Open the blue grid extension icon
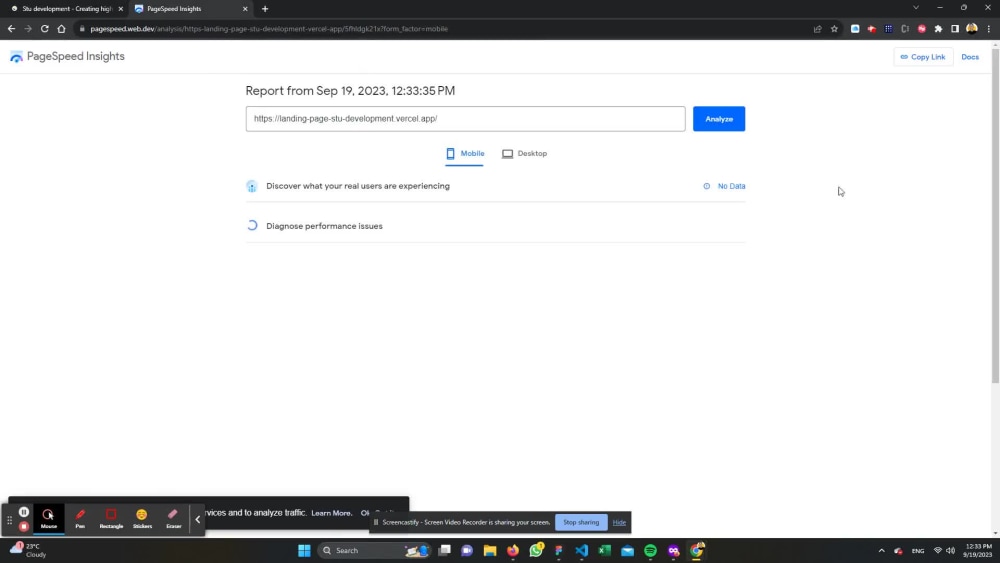 [x=888, y=29]
